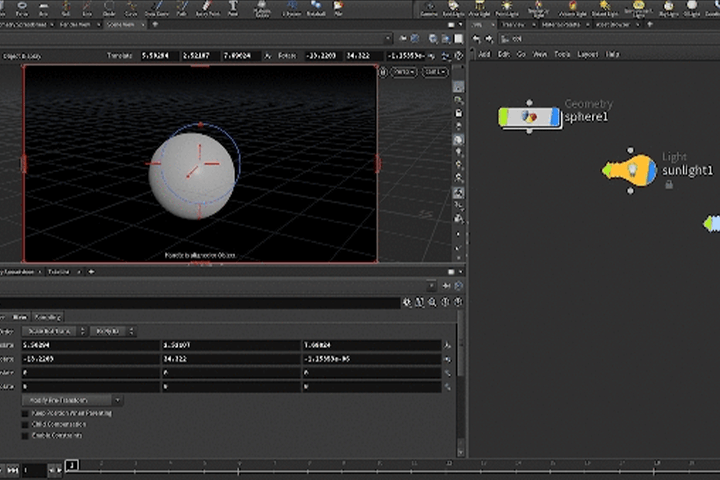720x480 pixels.
Task: Open Modify Pre-Transform dropdown arrow
Action: click(x=118, y=401)
